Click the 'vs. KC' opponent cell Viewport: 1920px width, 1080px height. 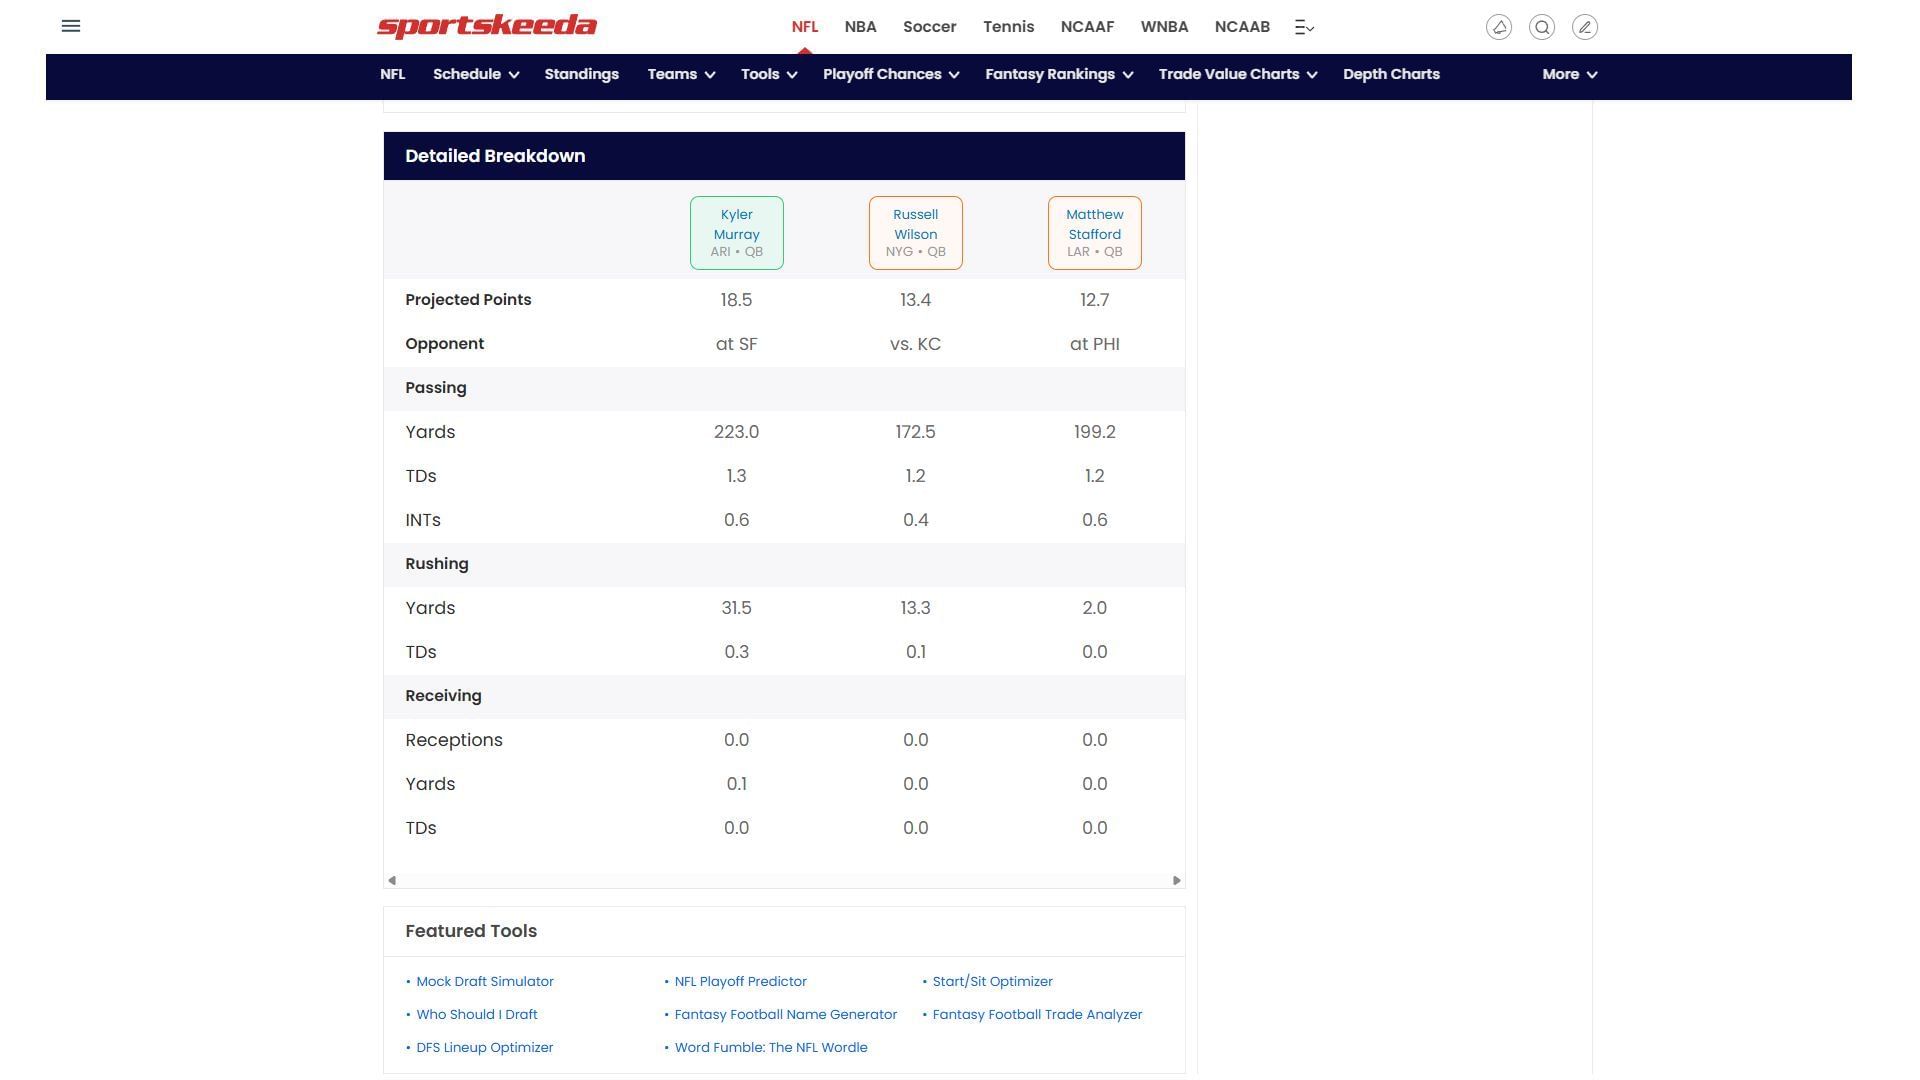click(915, 344)
